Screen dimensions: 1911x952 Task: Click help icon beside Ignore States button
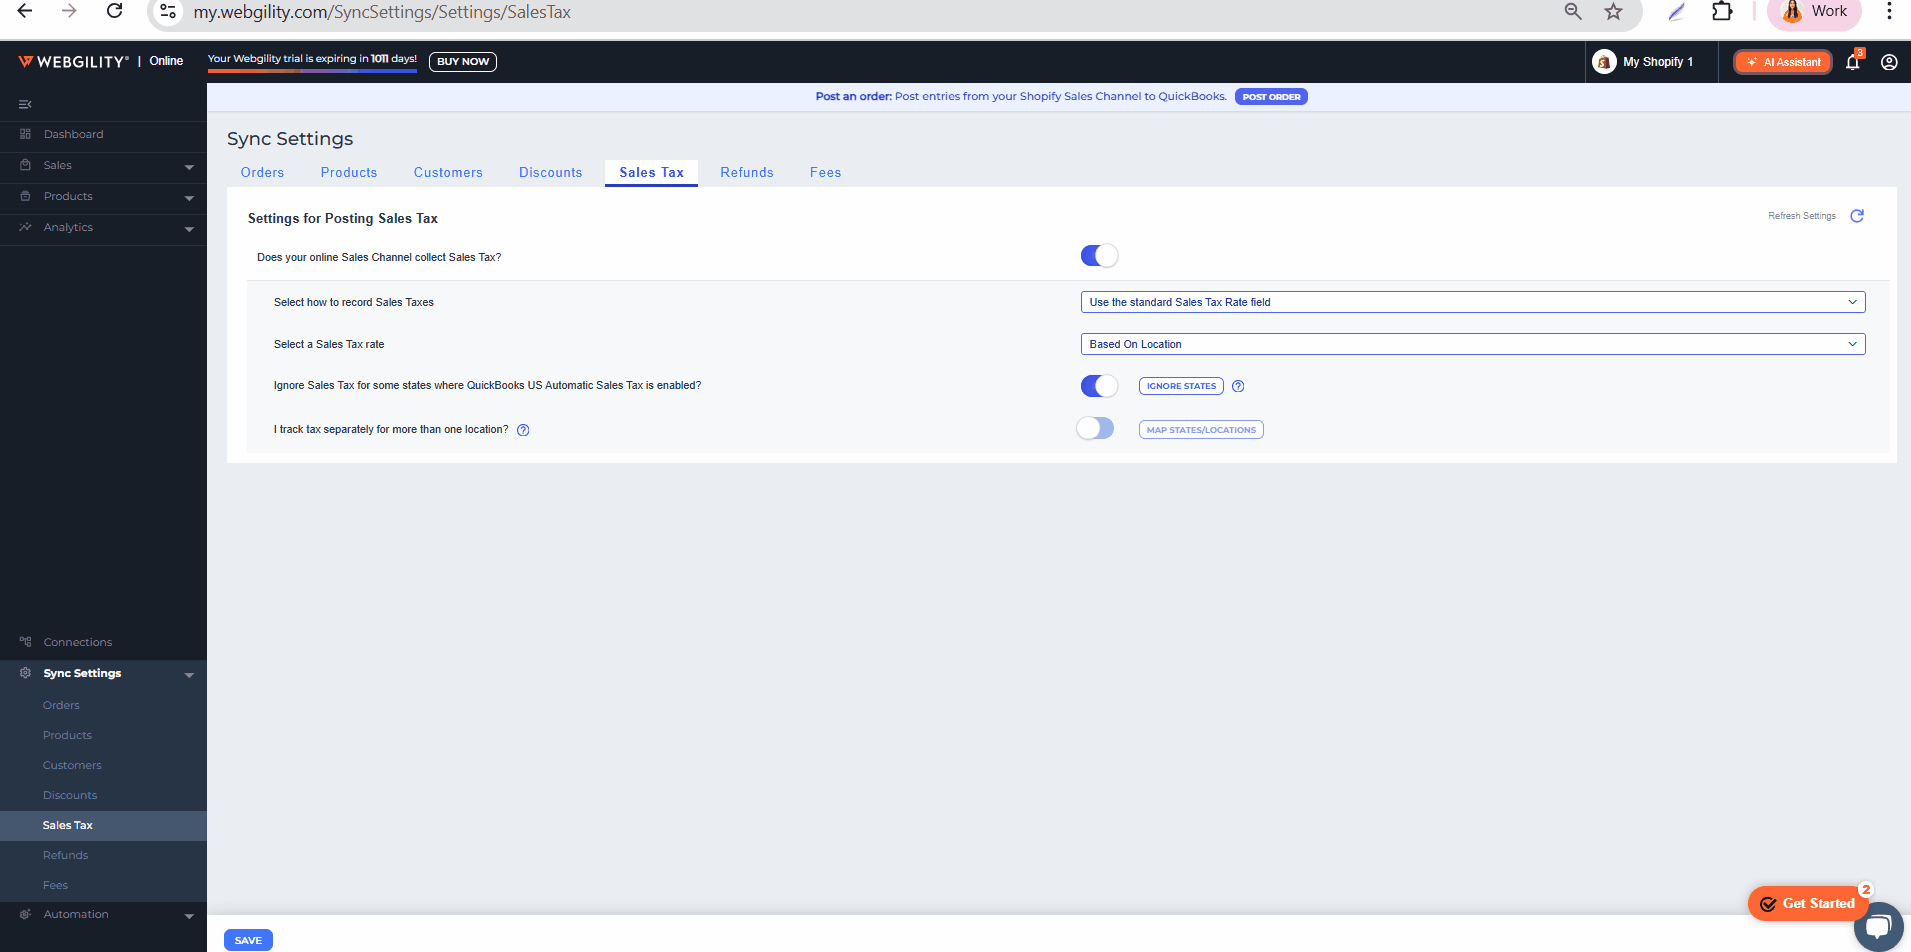1238,386
